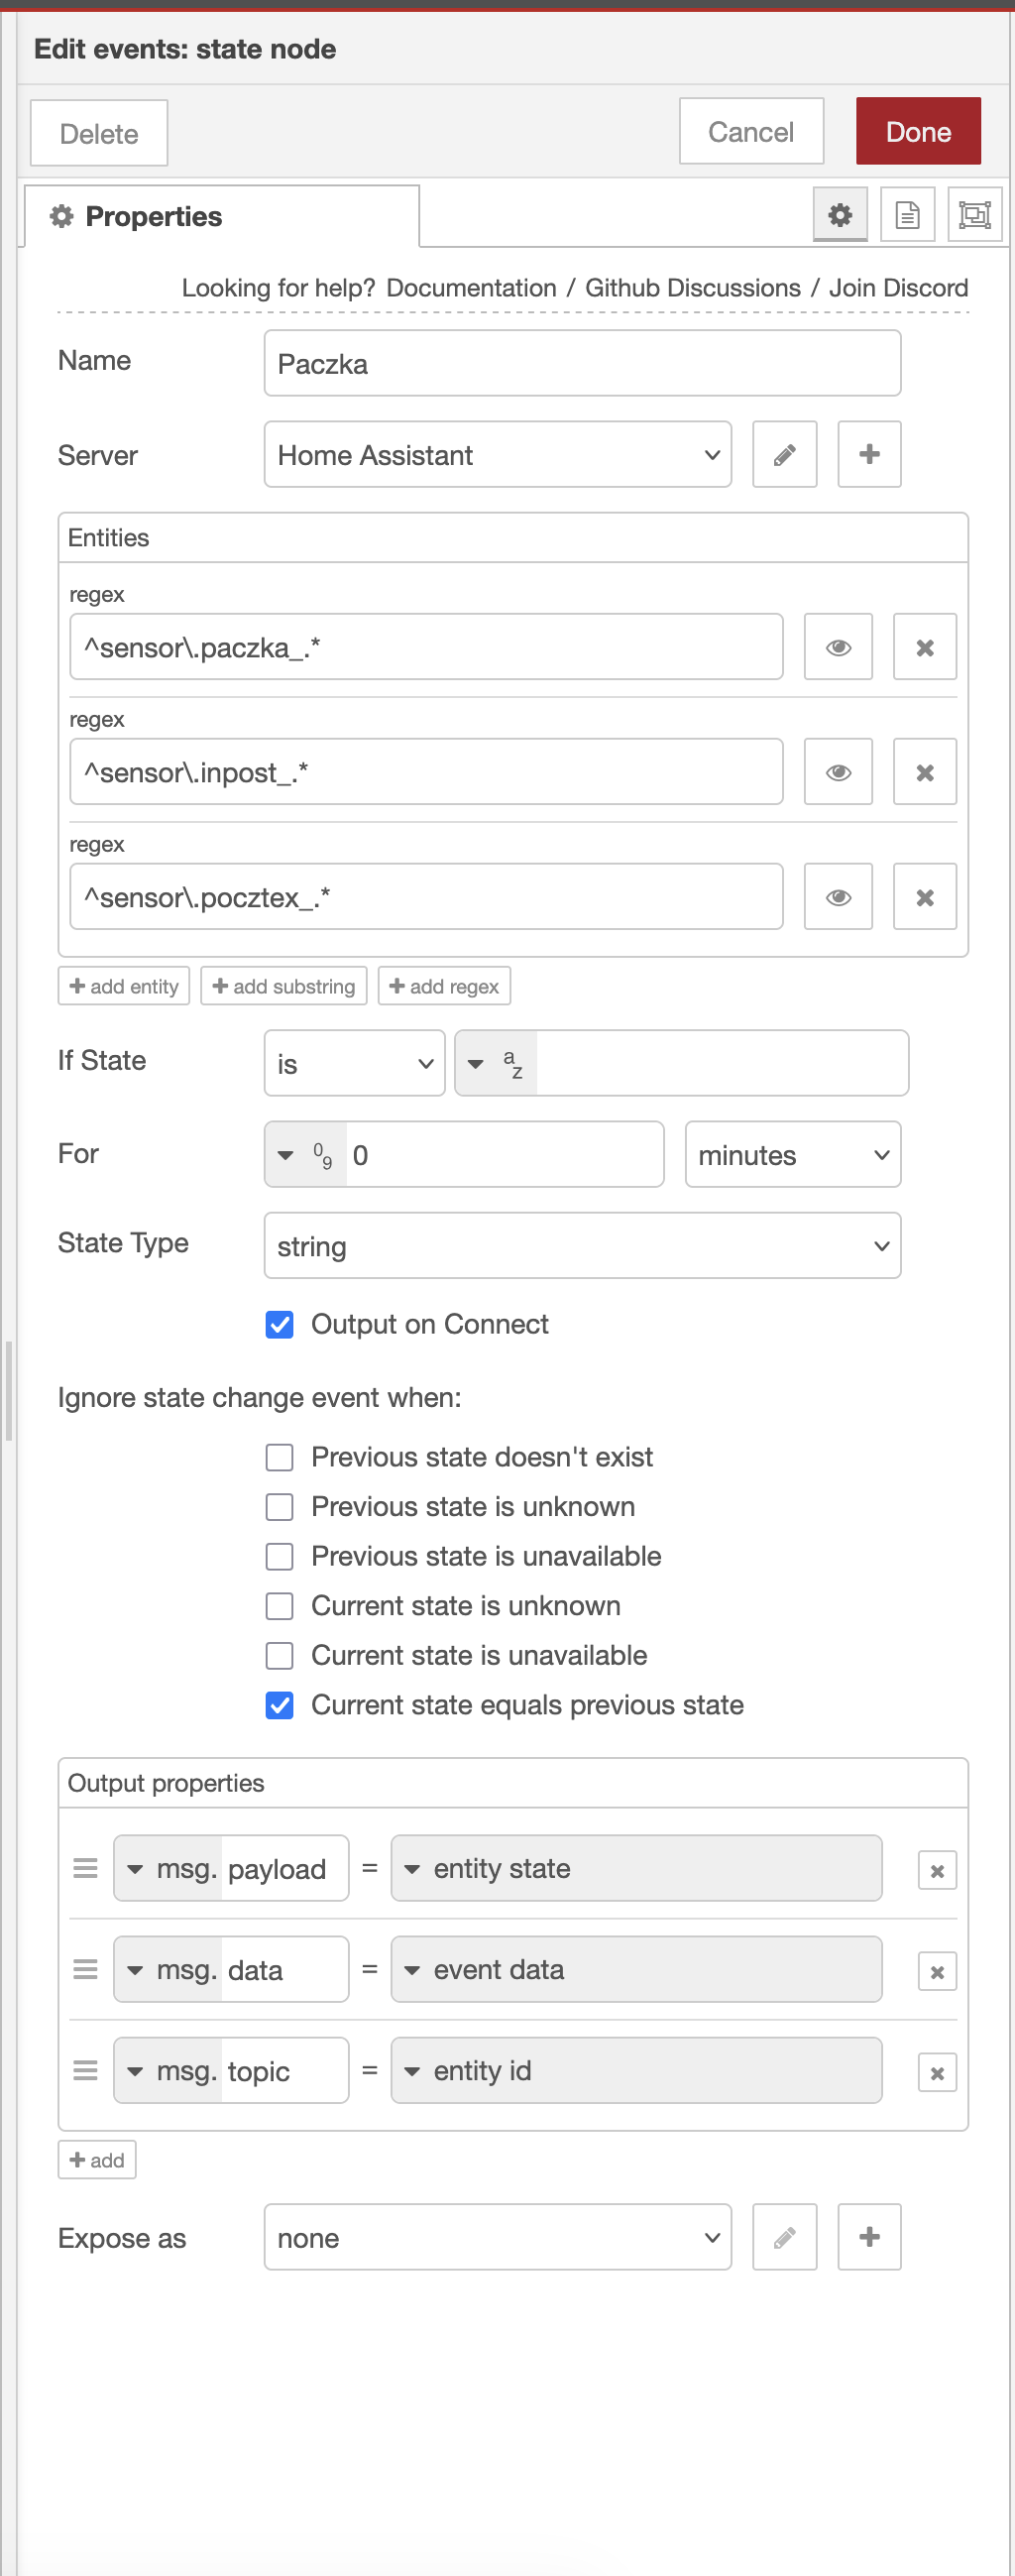Remove the paczka regex entity row
This screenshot has width=1015, height=2576.
click(x=924, y=648)
